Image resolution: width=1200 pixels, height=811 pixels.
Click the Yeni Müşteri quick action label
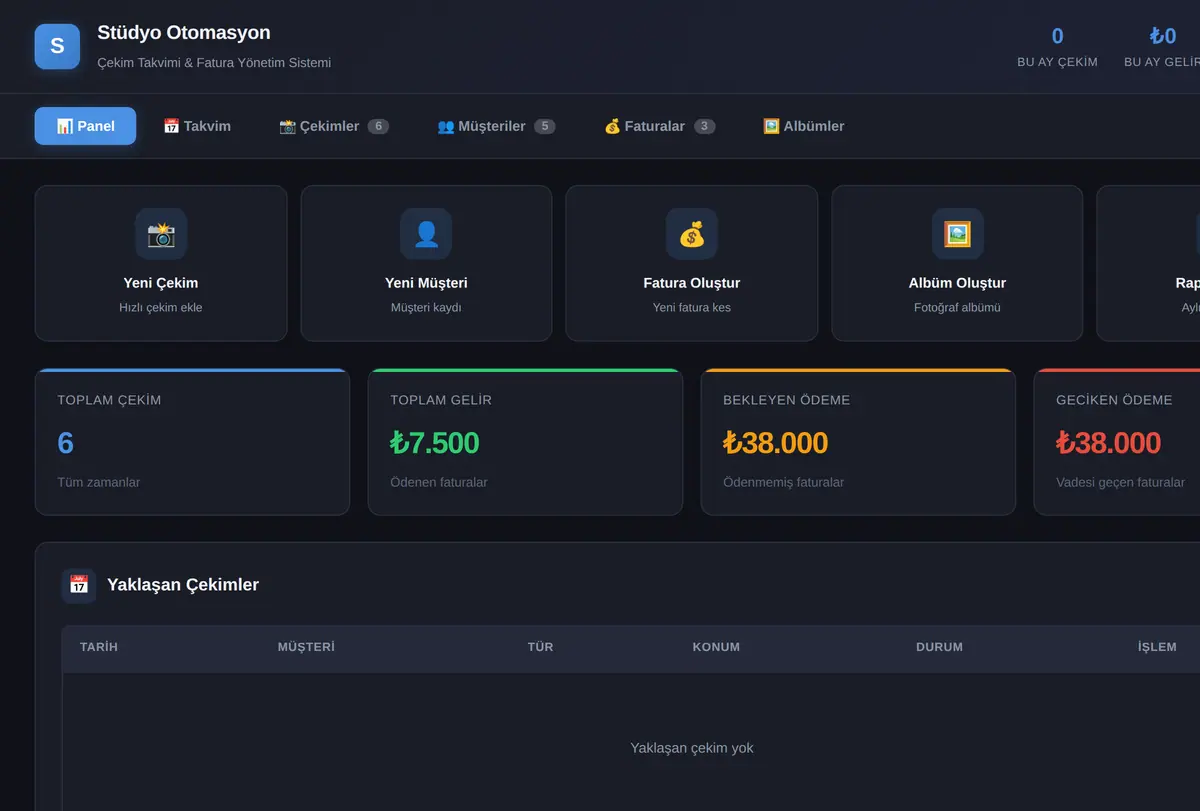(426, 283)
